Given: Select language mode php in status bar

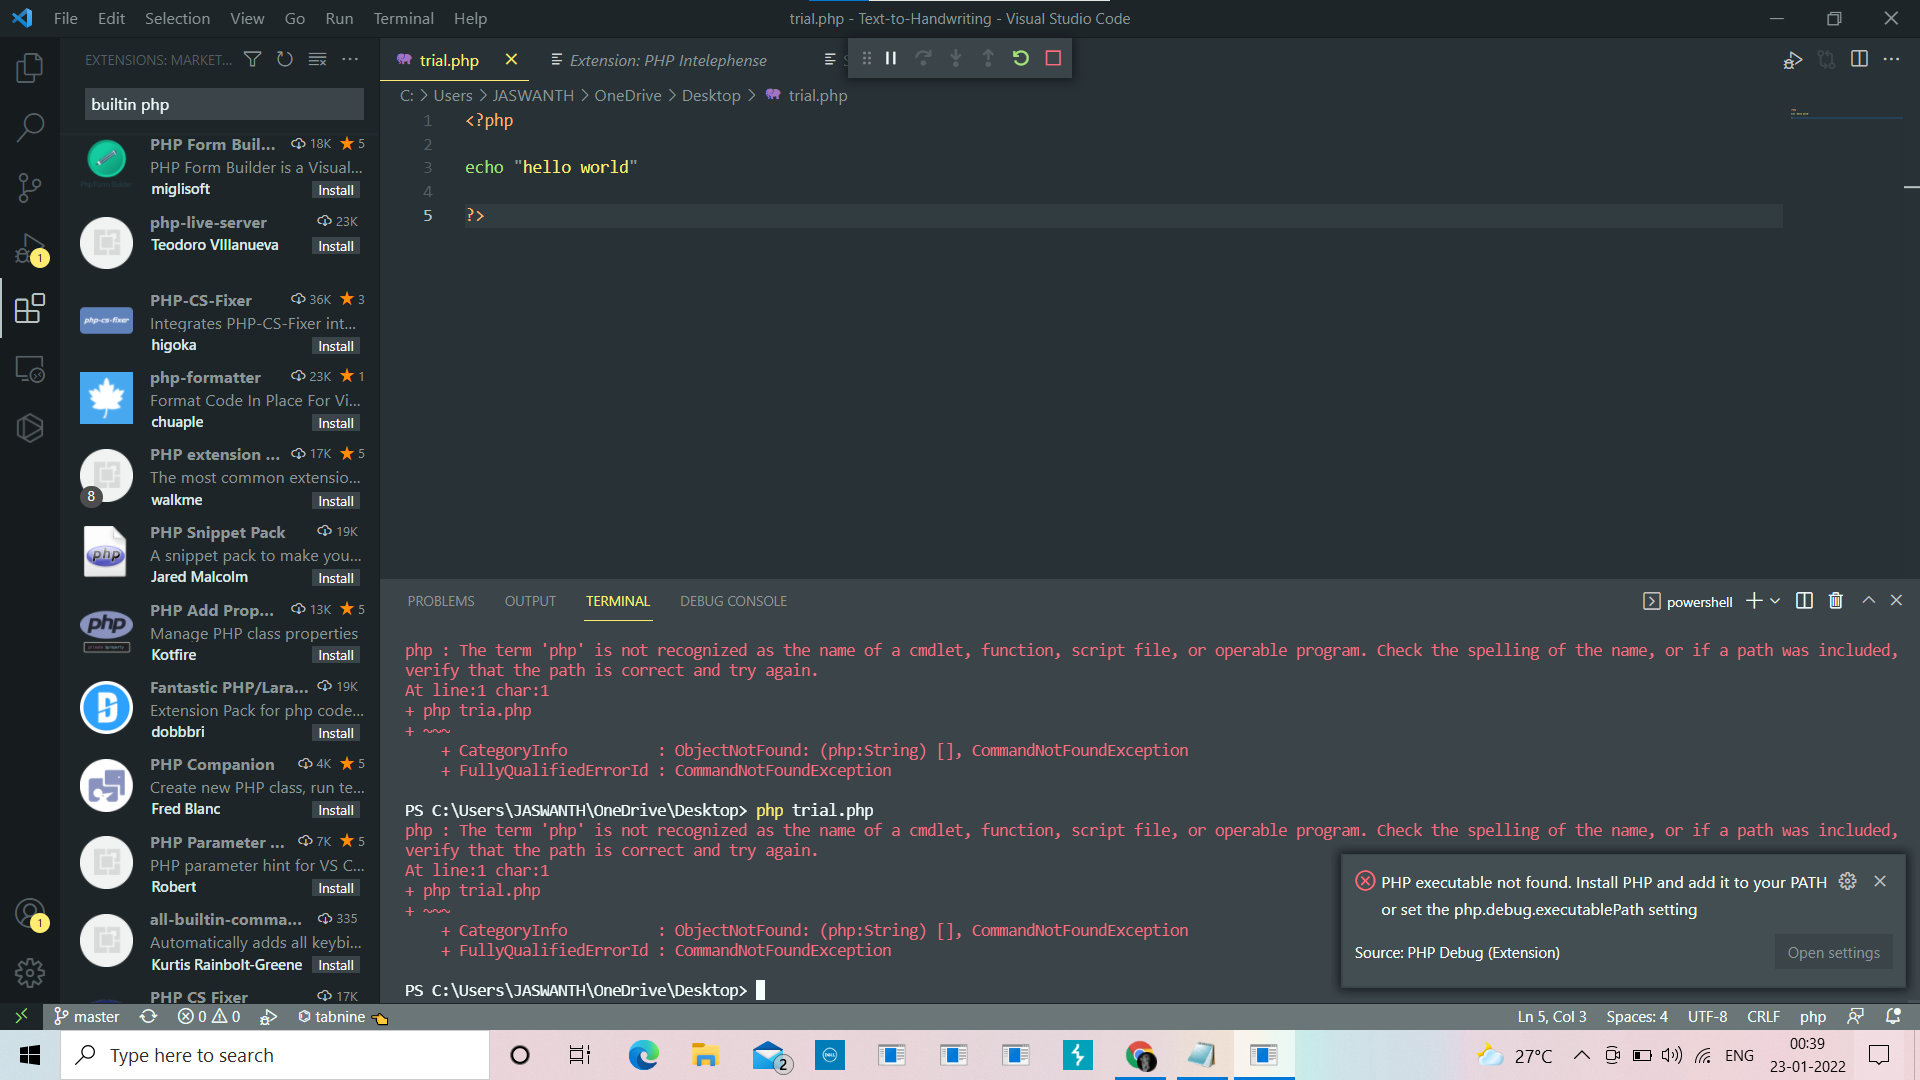Looking at the screenshot, I should (1812, 1016).
